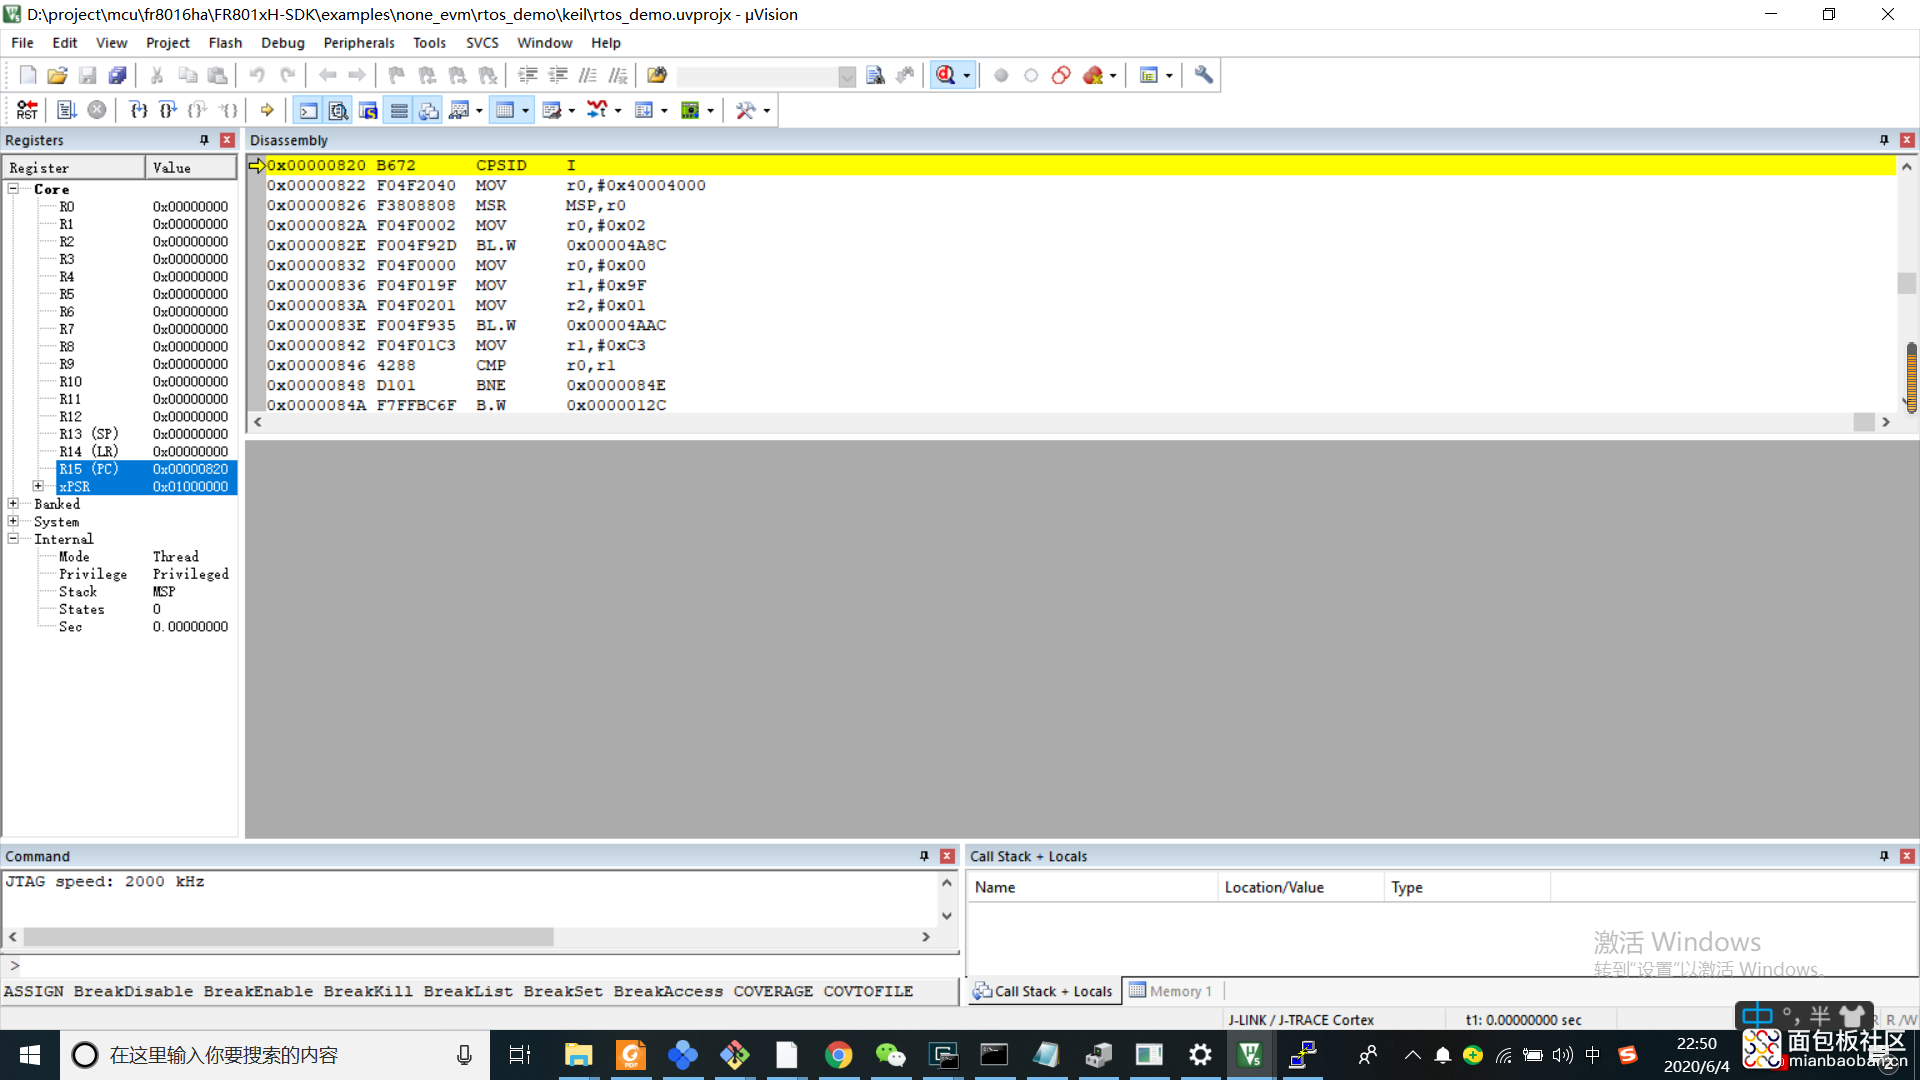Click the Indent Selection icon

click(x=528, y=75)
